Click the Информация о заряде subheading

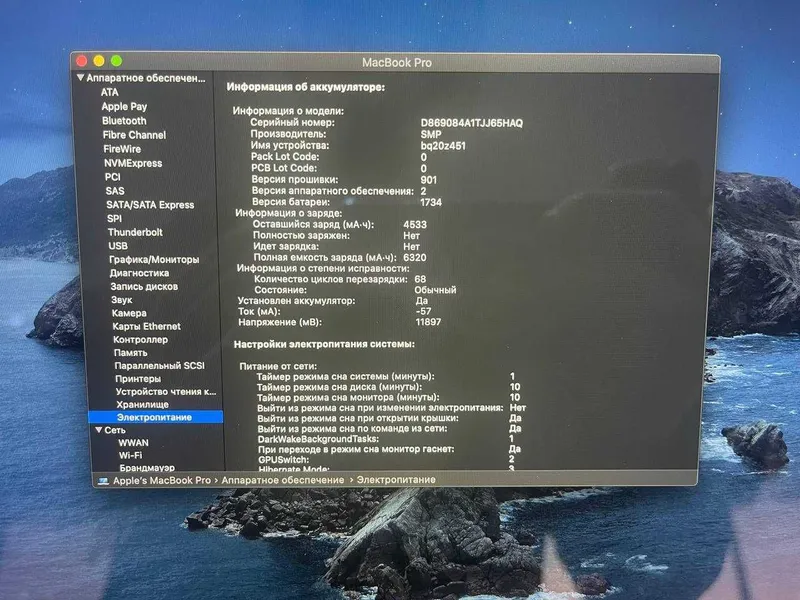tap(289, 213)
